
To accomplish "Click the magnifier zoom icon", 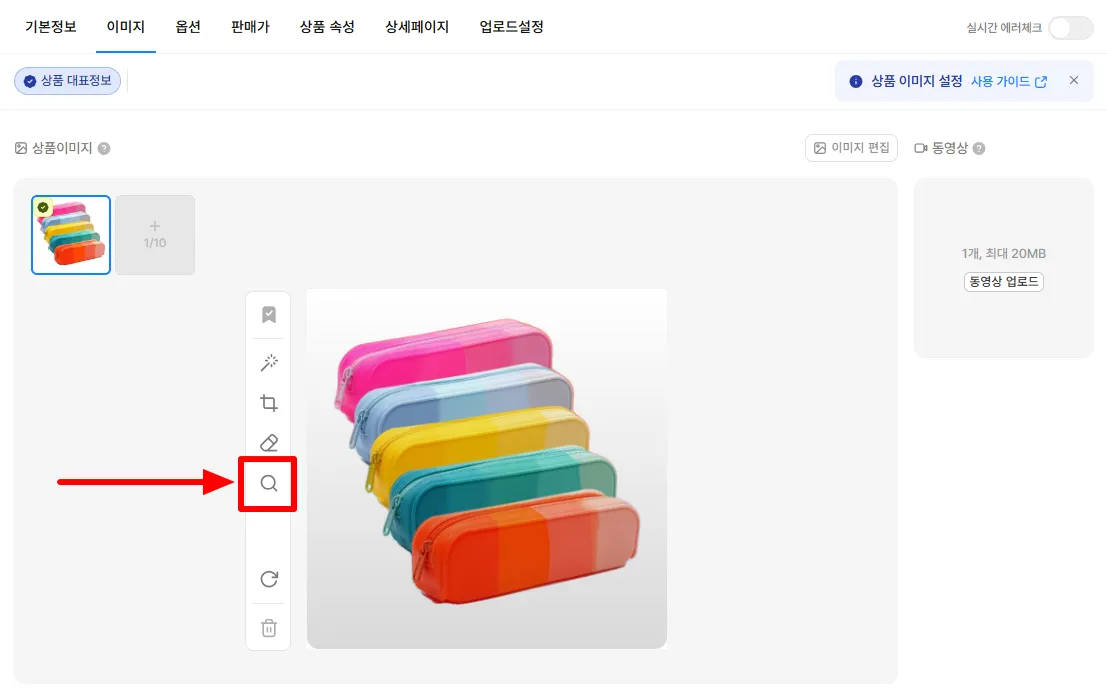I will click(269, 484).
